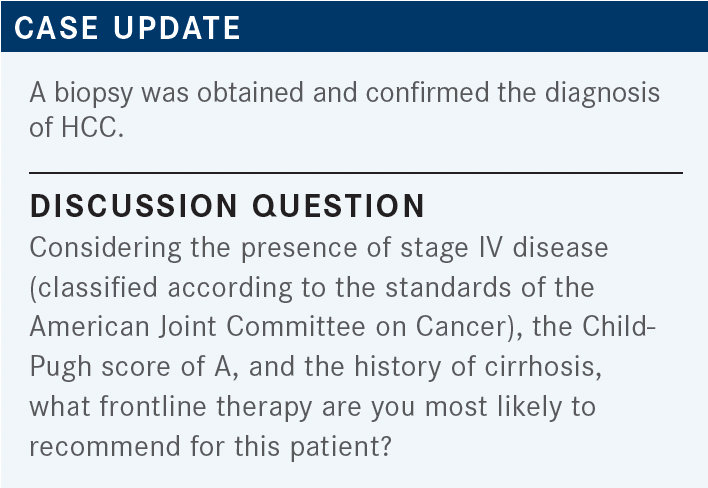Click the word 'diagnosis' in first line
This screenshot has height=488, width=708.
(602, 94)
